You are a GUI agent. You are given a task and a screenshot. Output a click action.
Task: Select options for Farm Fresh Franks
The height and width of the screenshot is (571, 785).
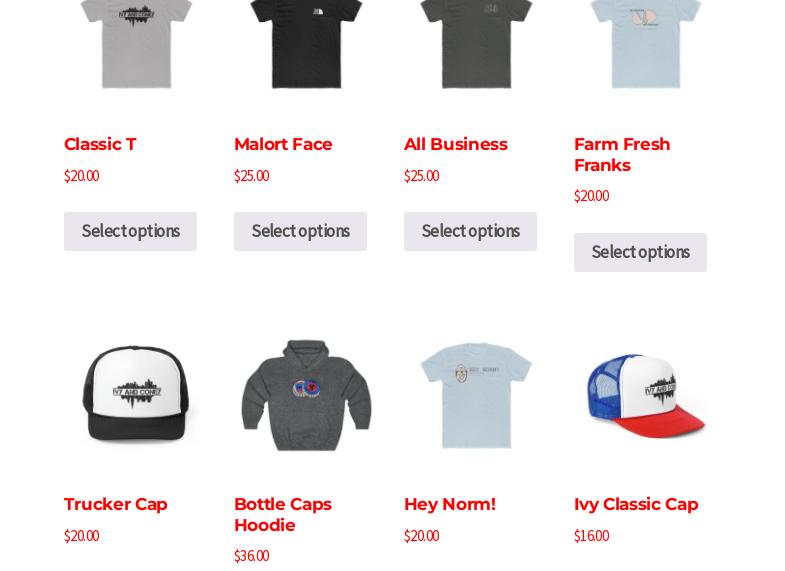640,252
